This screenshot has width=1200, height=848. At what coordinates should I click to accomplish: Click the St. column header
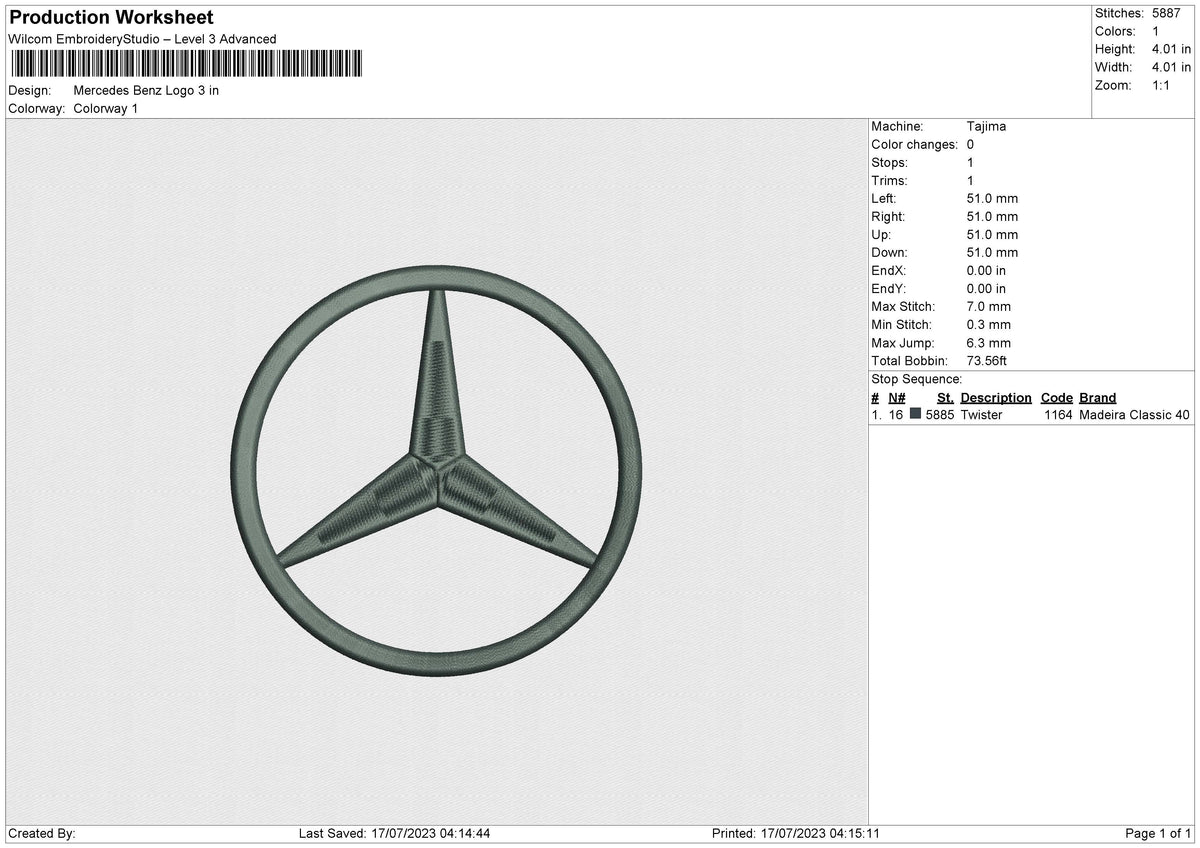945,397
